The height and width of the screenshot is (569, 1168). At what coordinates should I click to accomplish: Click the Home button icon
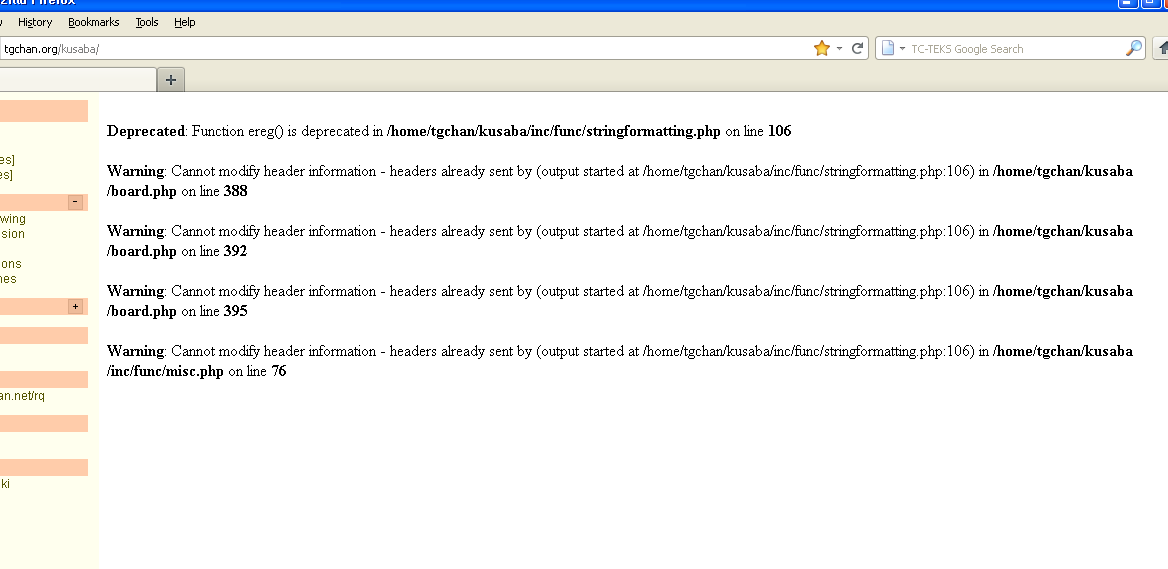pos(1162,48)
